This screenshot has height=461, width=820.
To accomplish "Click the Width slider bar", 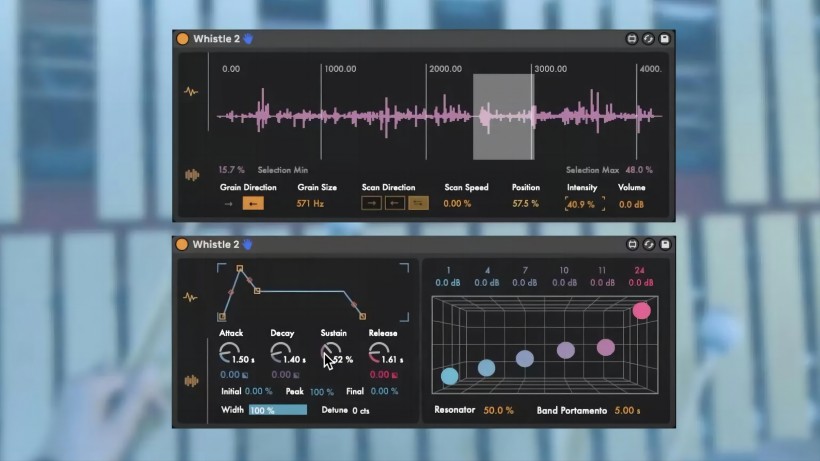I will 278,410.
